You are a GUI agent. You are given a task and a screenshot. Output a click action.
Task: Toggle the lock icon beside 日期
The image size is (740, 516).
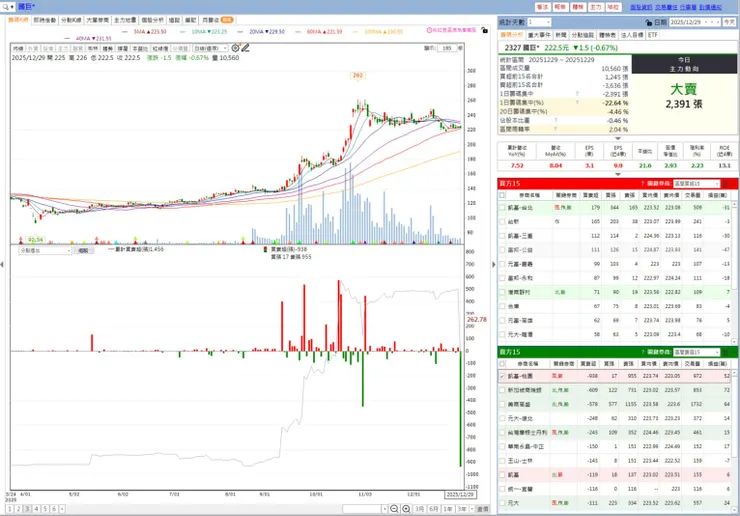point(648,22)
